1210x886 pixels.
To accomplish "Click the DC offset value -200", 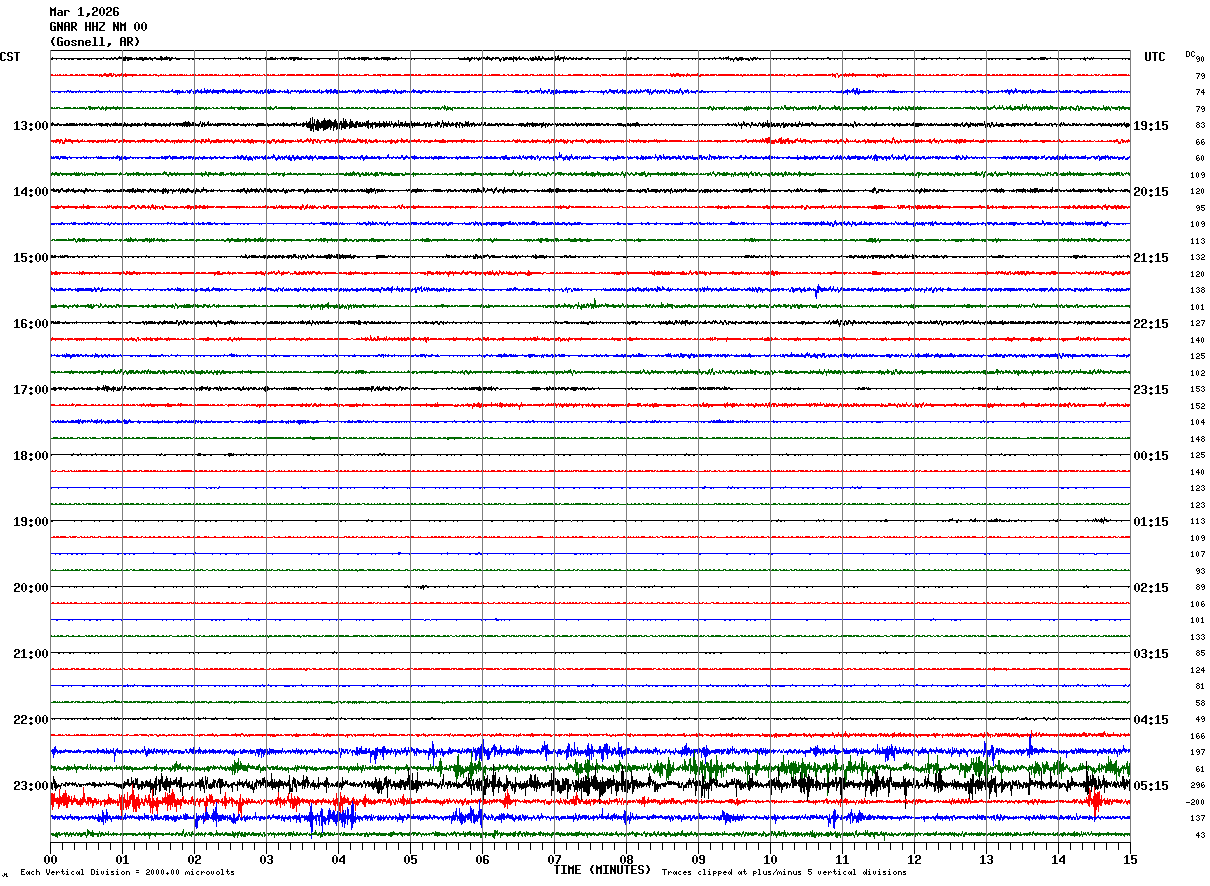I will coord(1196,802).
